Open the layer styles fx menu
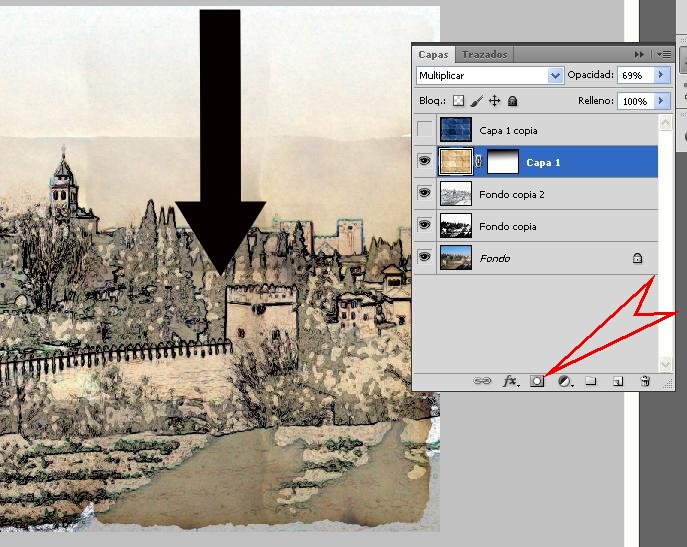The width and height of the screenshot is (687, 547). [x=510, y=381]
